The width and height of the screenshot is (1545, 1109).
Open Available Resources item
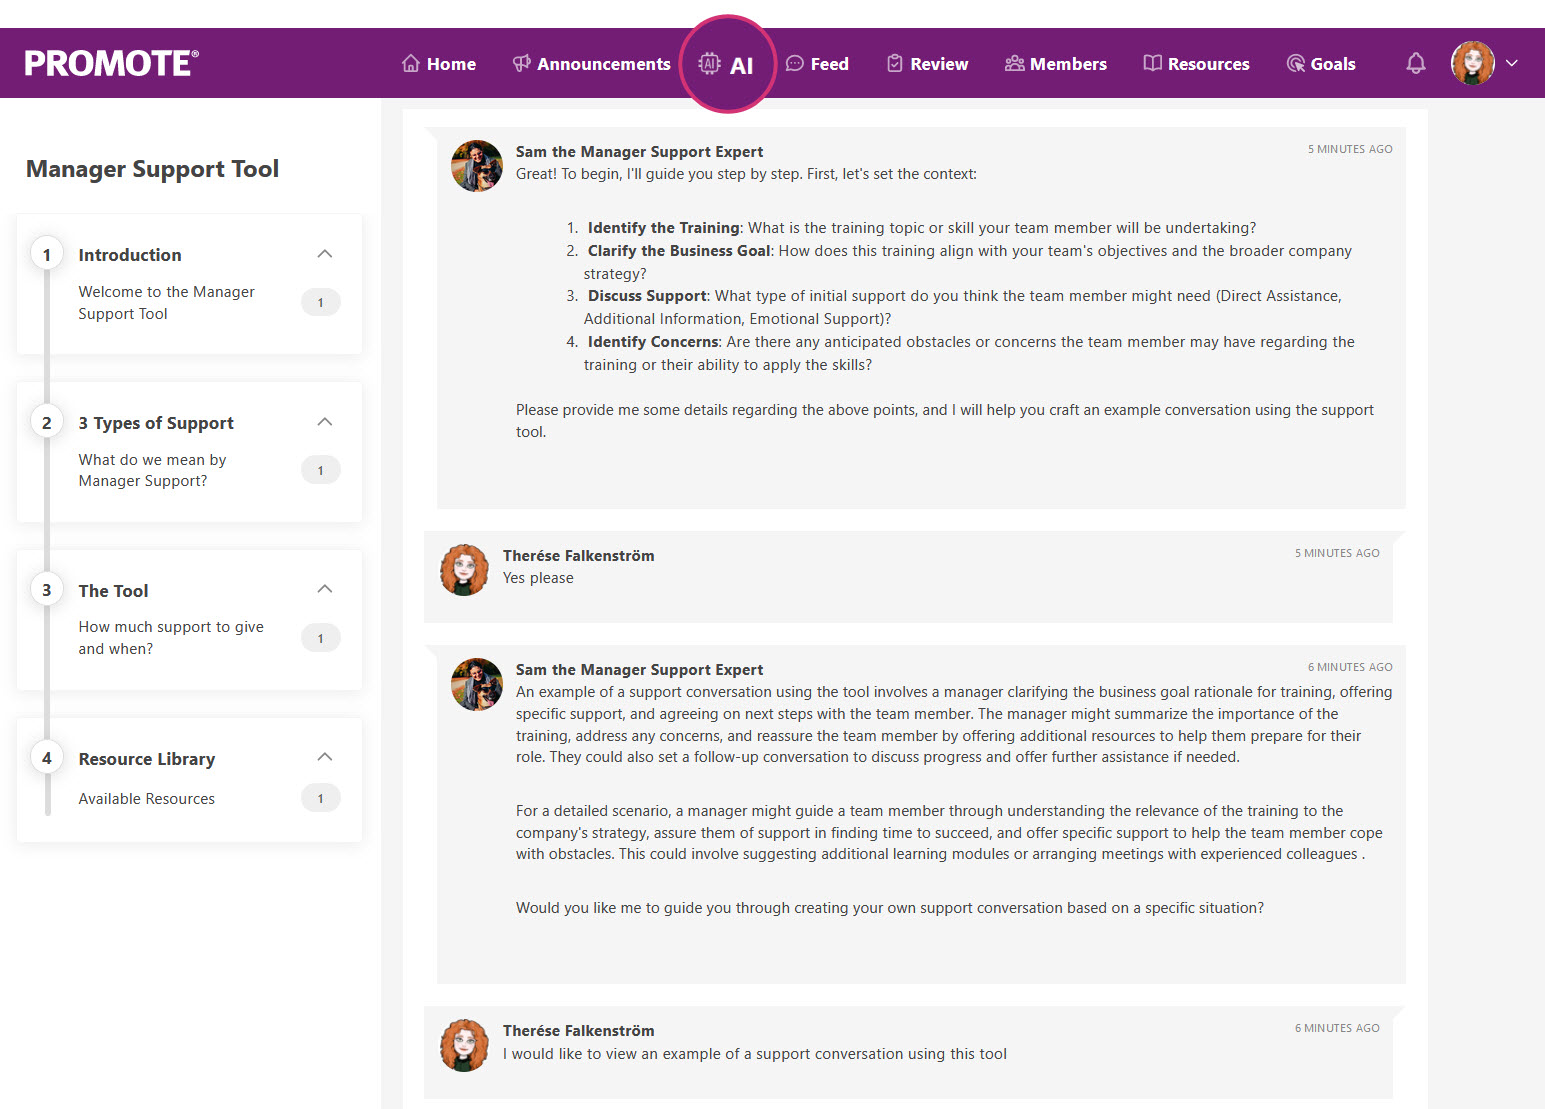[x=147, y=799]
